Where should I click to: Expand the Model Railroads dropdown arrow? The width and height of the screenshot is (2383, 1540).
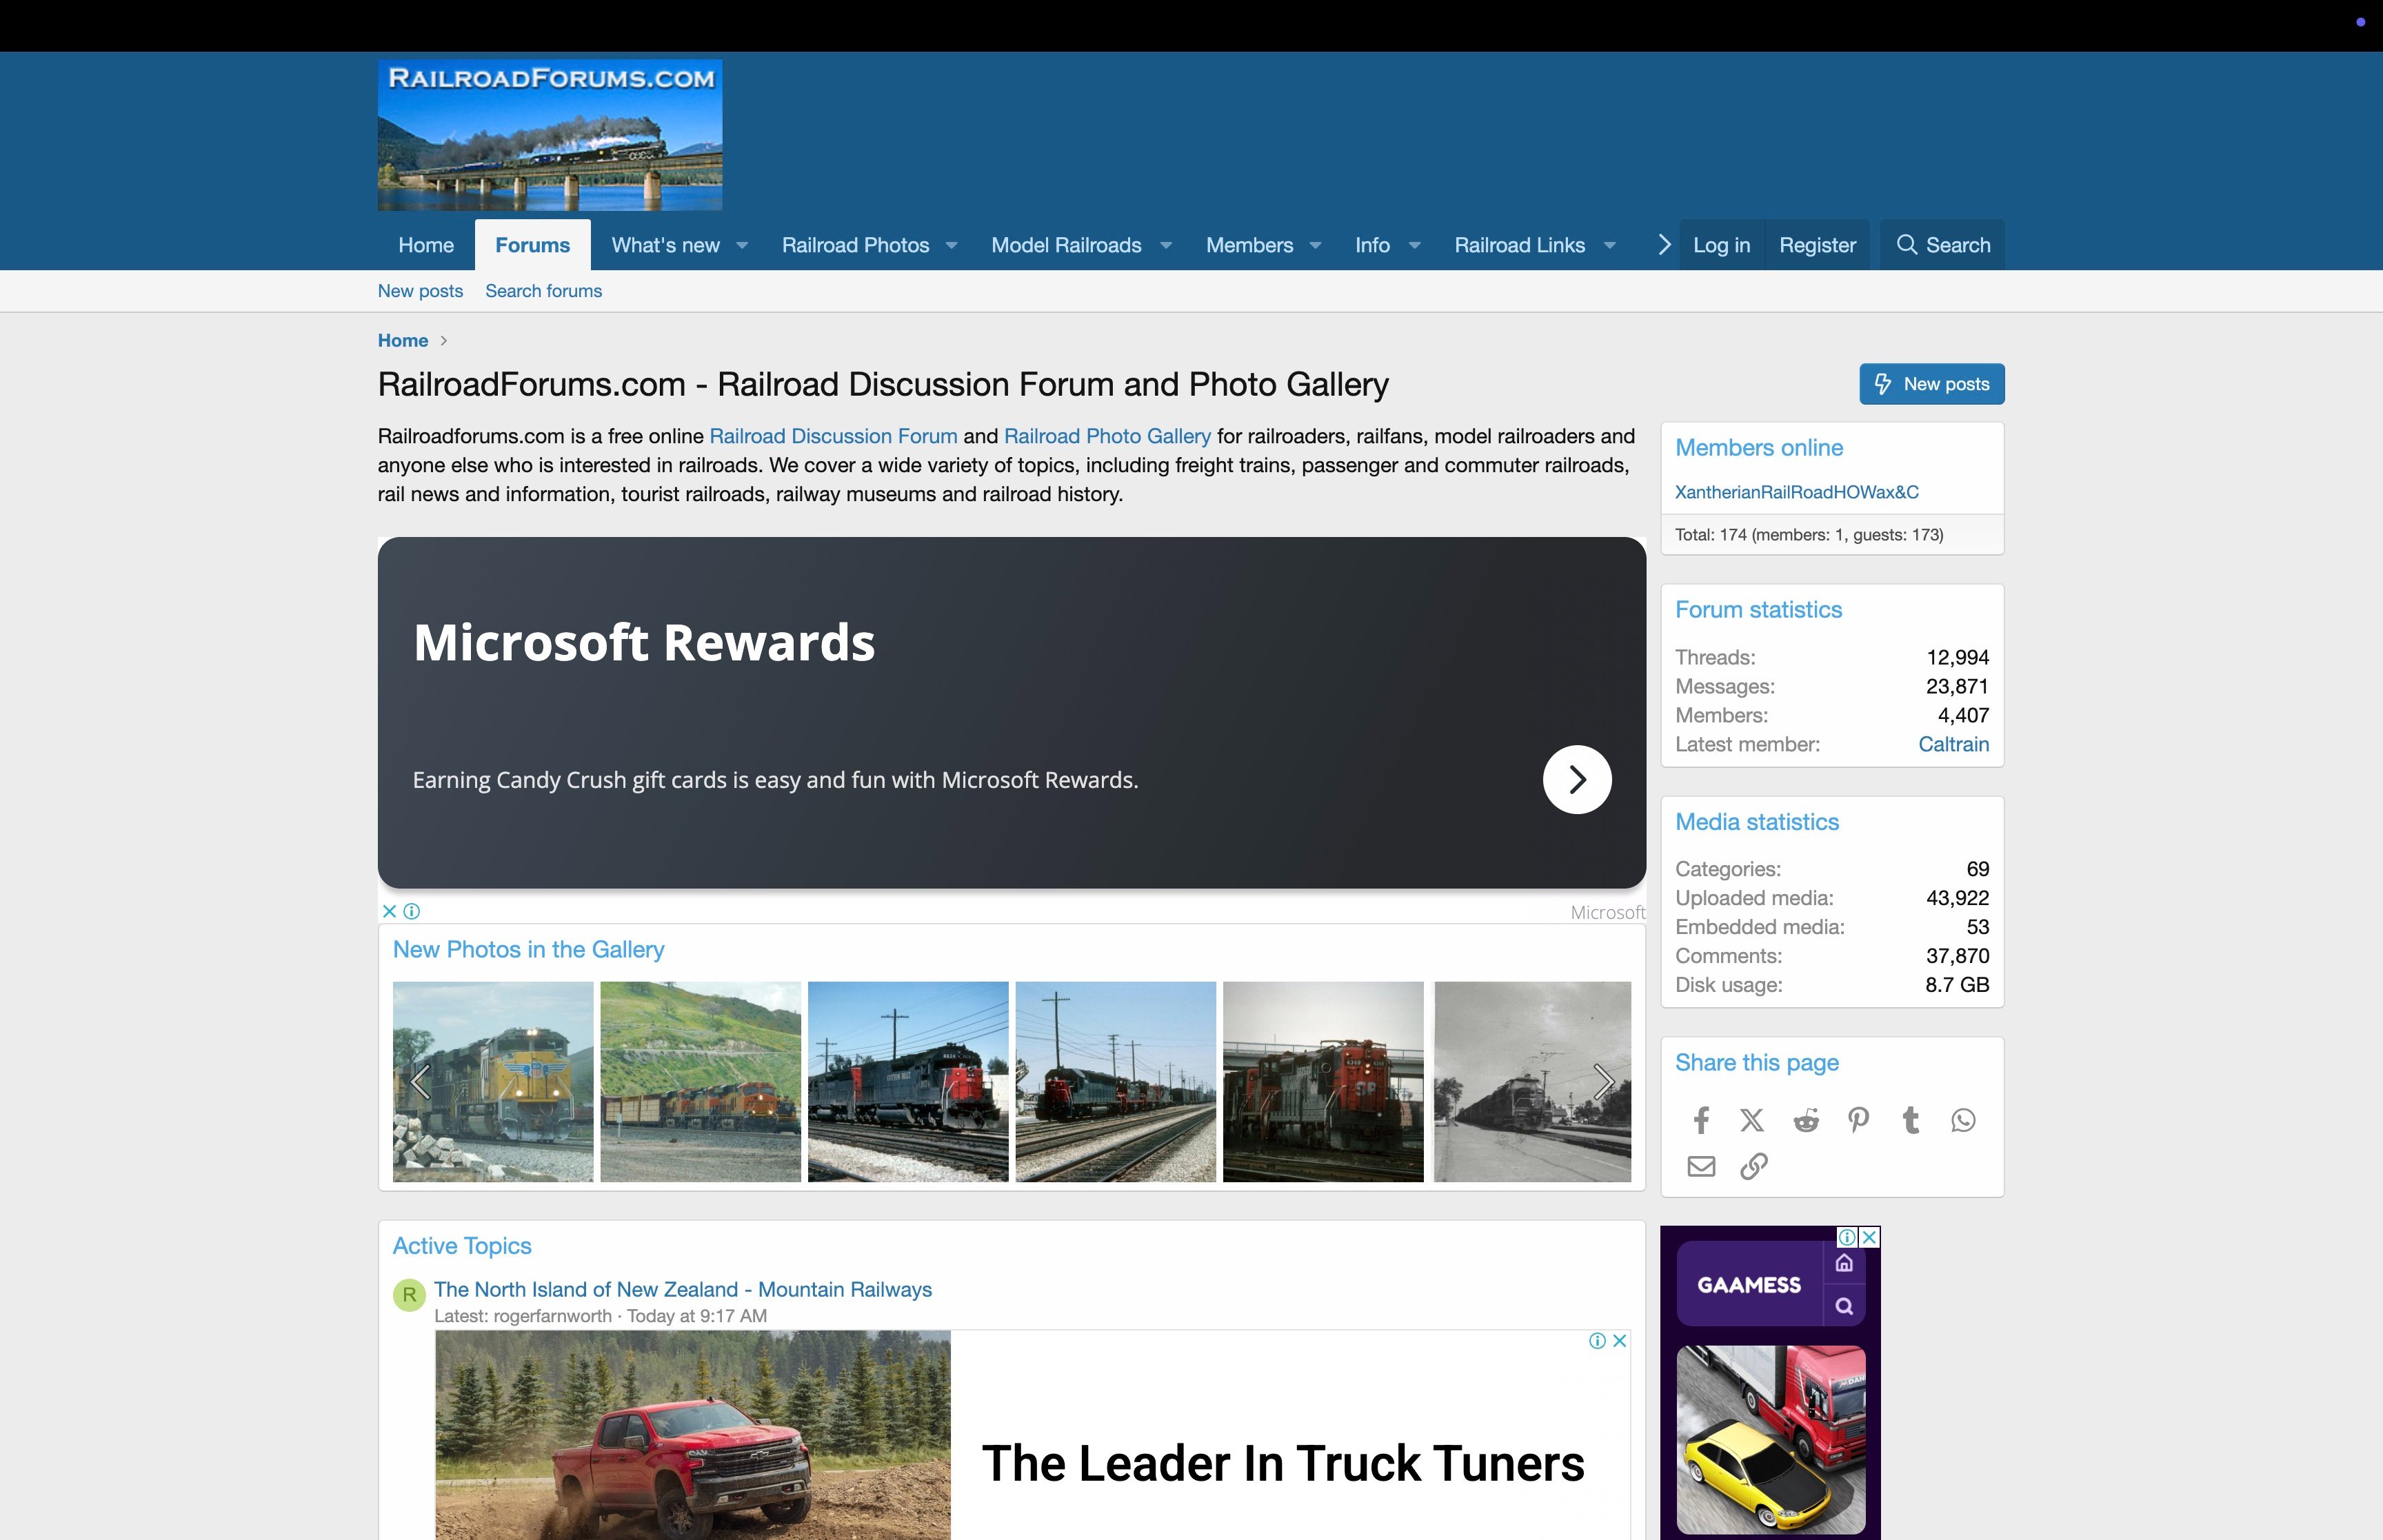tap(1166, 246)
